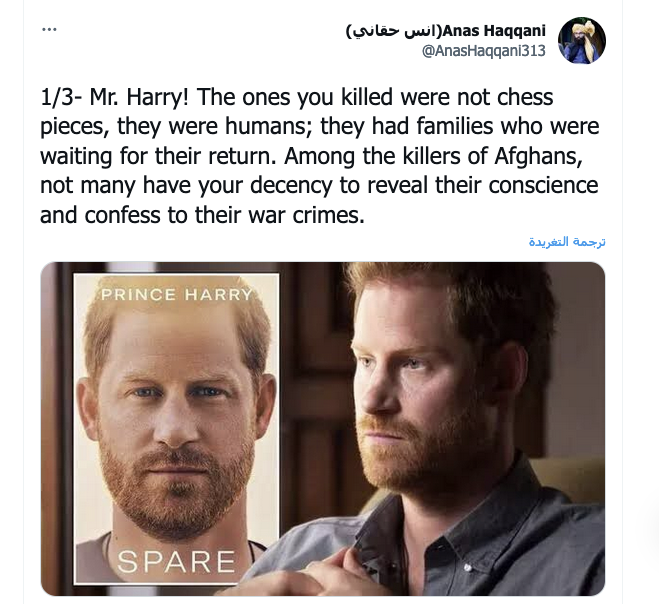The width and height of the screenshot is (659, 604).
Task: Open the three-dot more options menu
Action: click(49, 29)
